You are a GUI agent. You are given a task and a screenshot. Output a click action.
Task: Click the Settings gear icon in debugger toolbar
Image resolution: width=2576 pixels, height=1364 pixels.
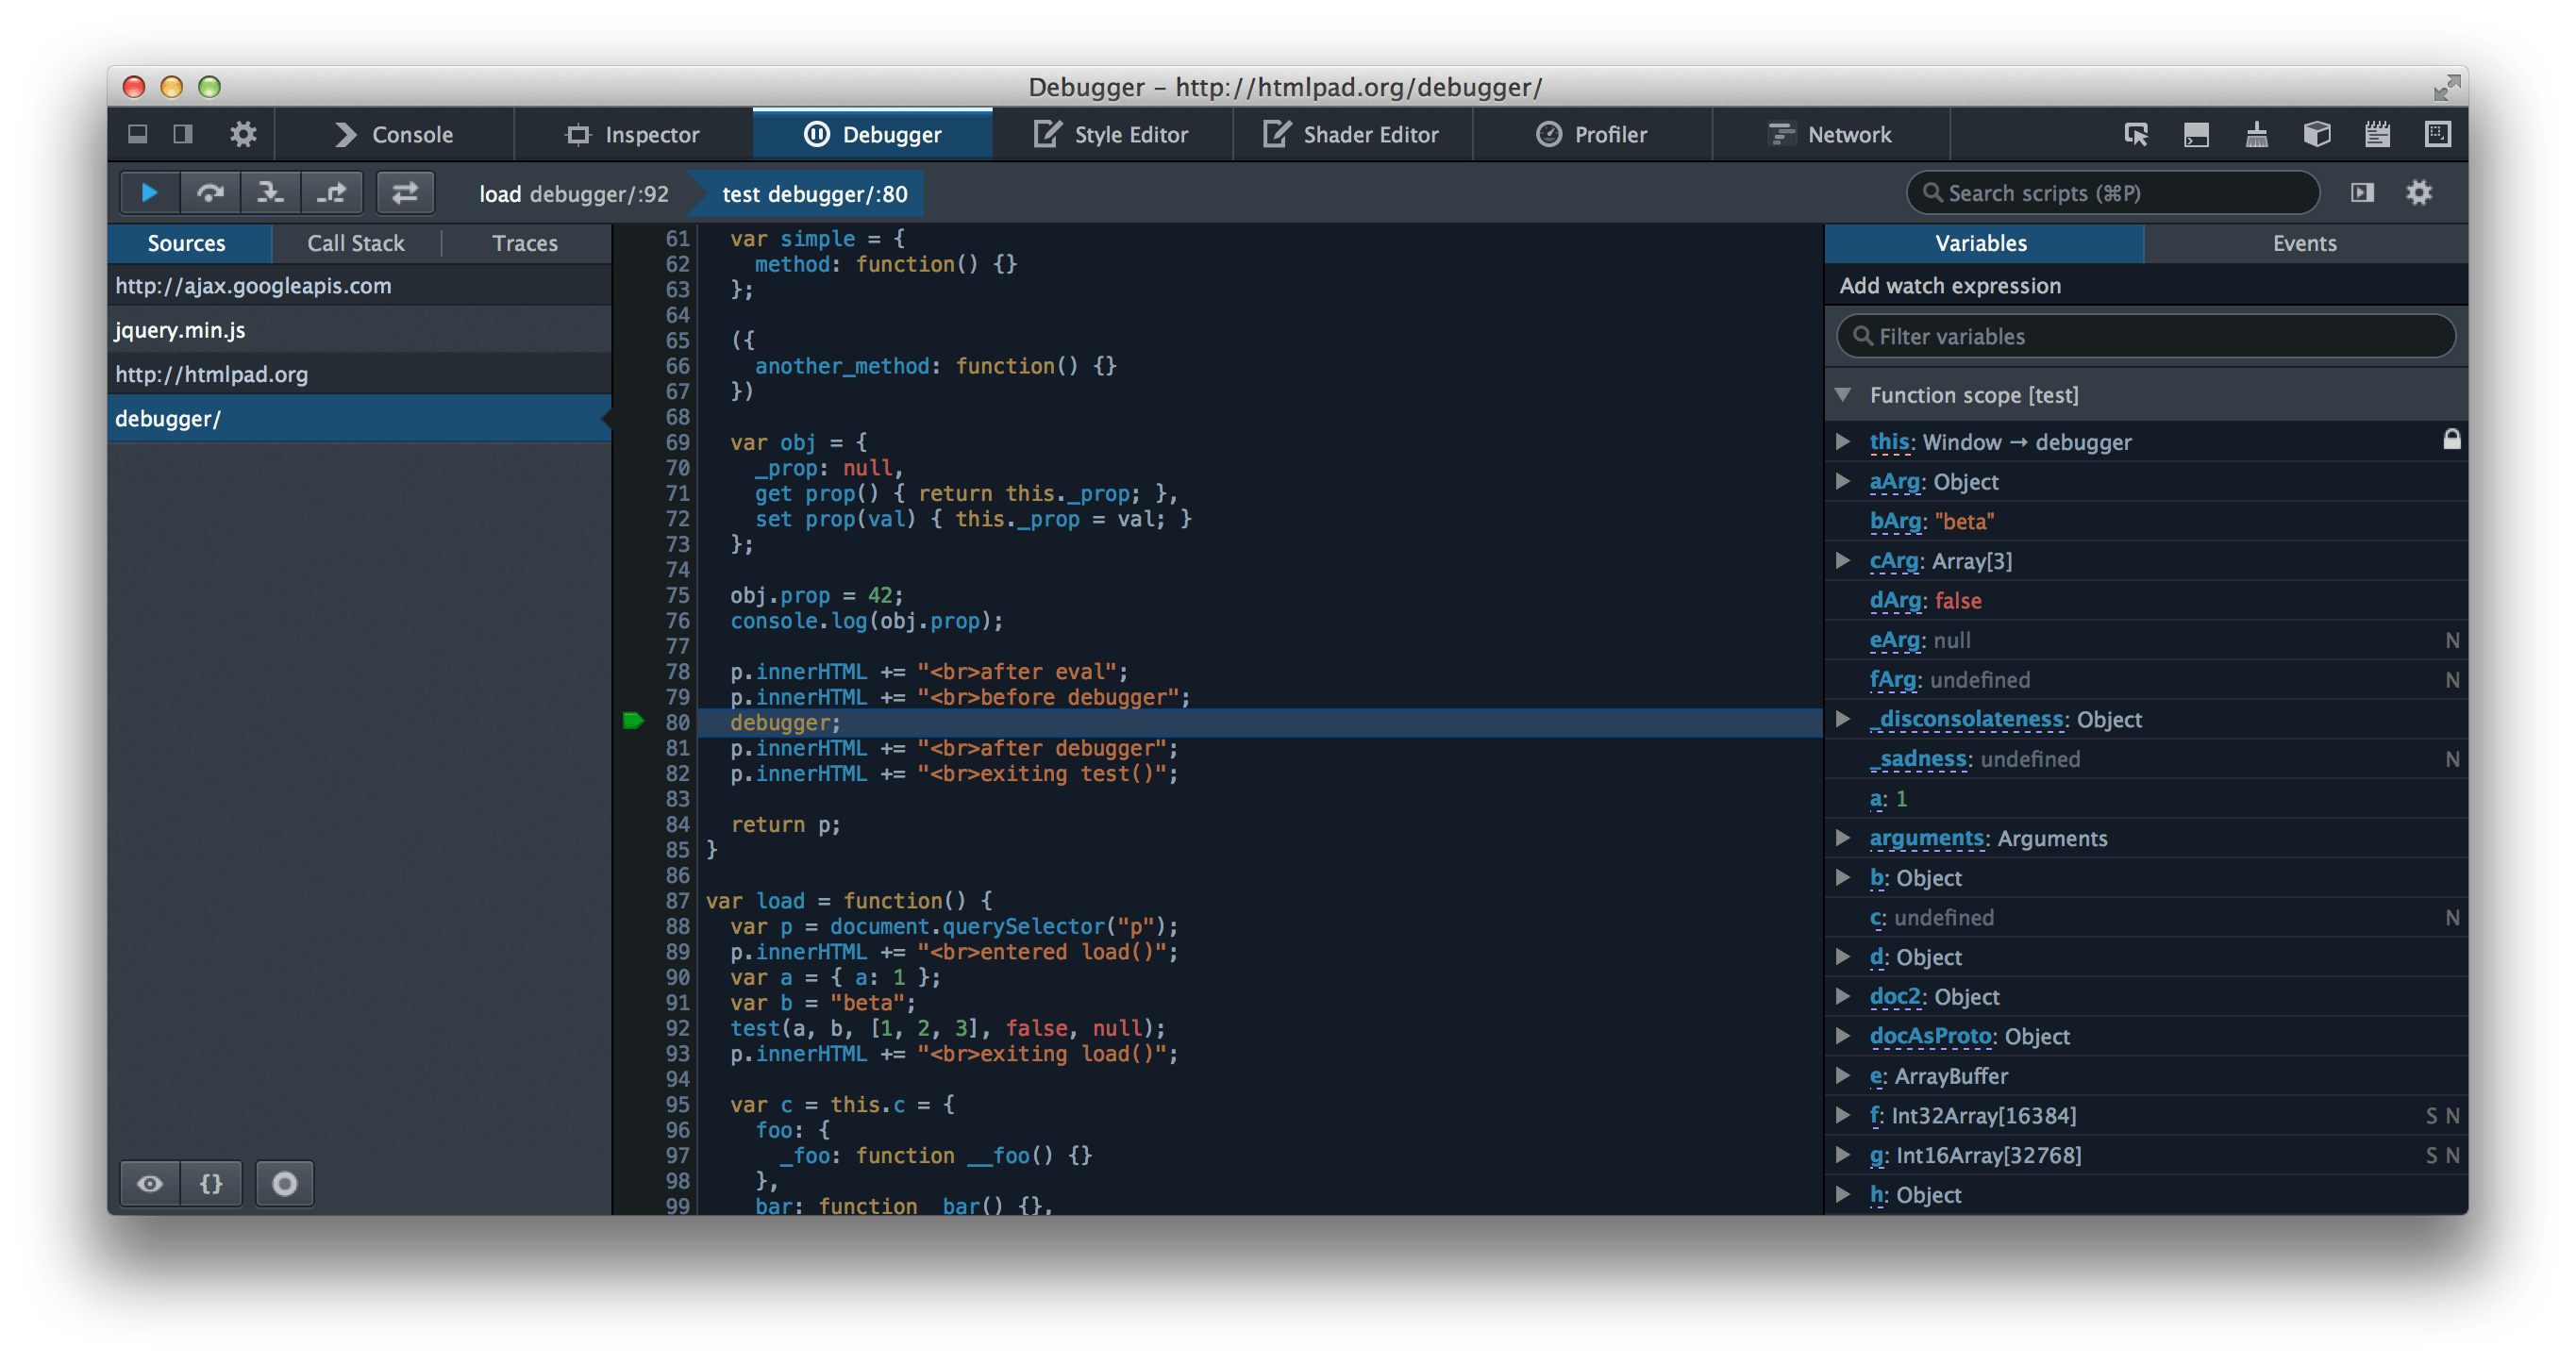point(2421,191)
